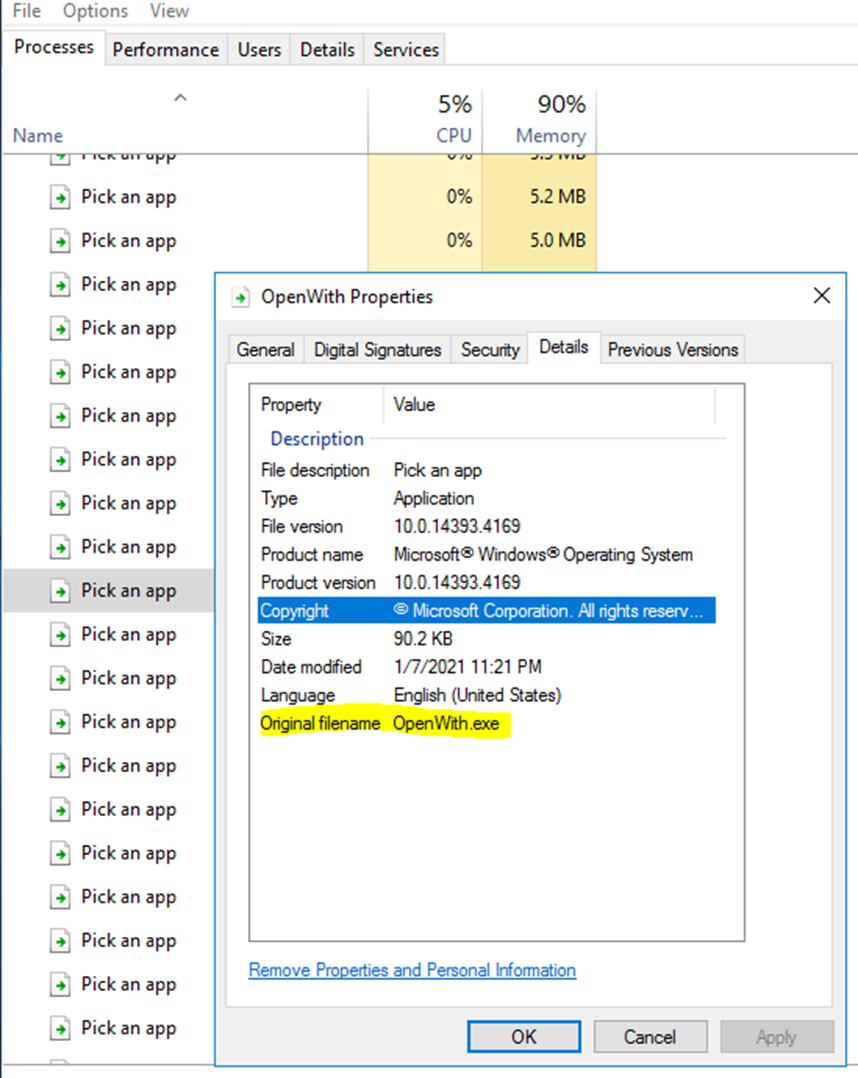This screenshot has height=1078, width=858.
Task: Select the Pick an app row using 5.2 MB
Action: tap(300, 197)
